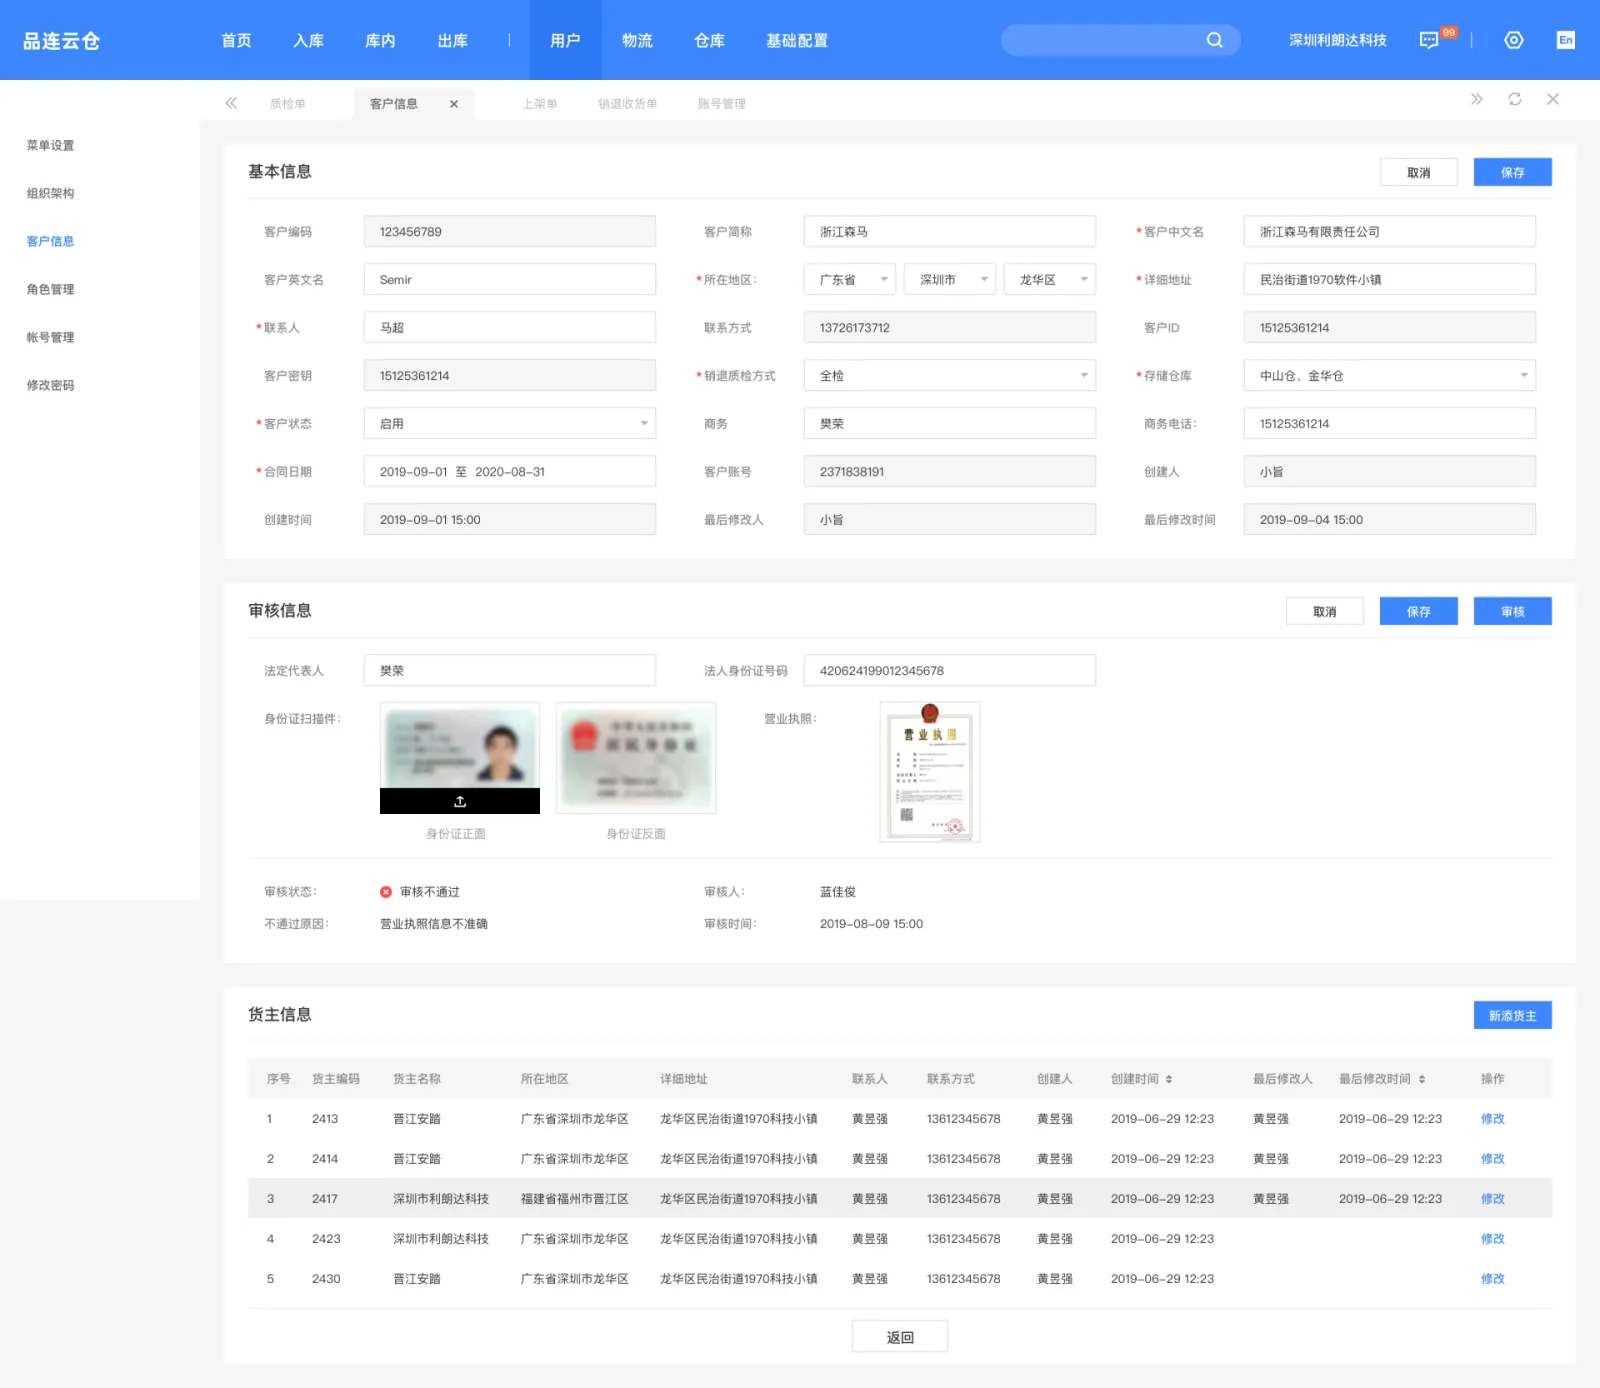Click the 合同日期 date range field
Viewport: 1600px width, 1388px height.
[x=510, y=472]
